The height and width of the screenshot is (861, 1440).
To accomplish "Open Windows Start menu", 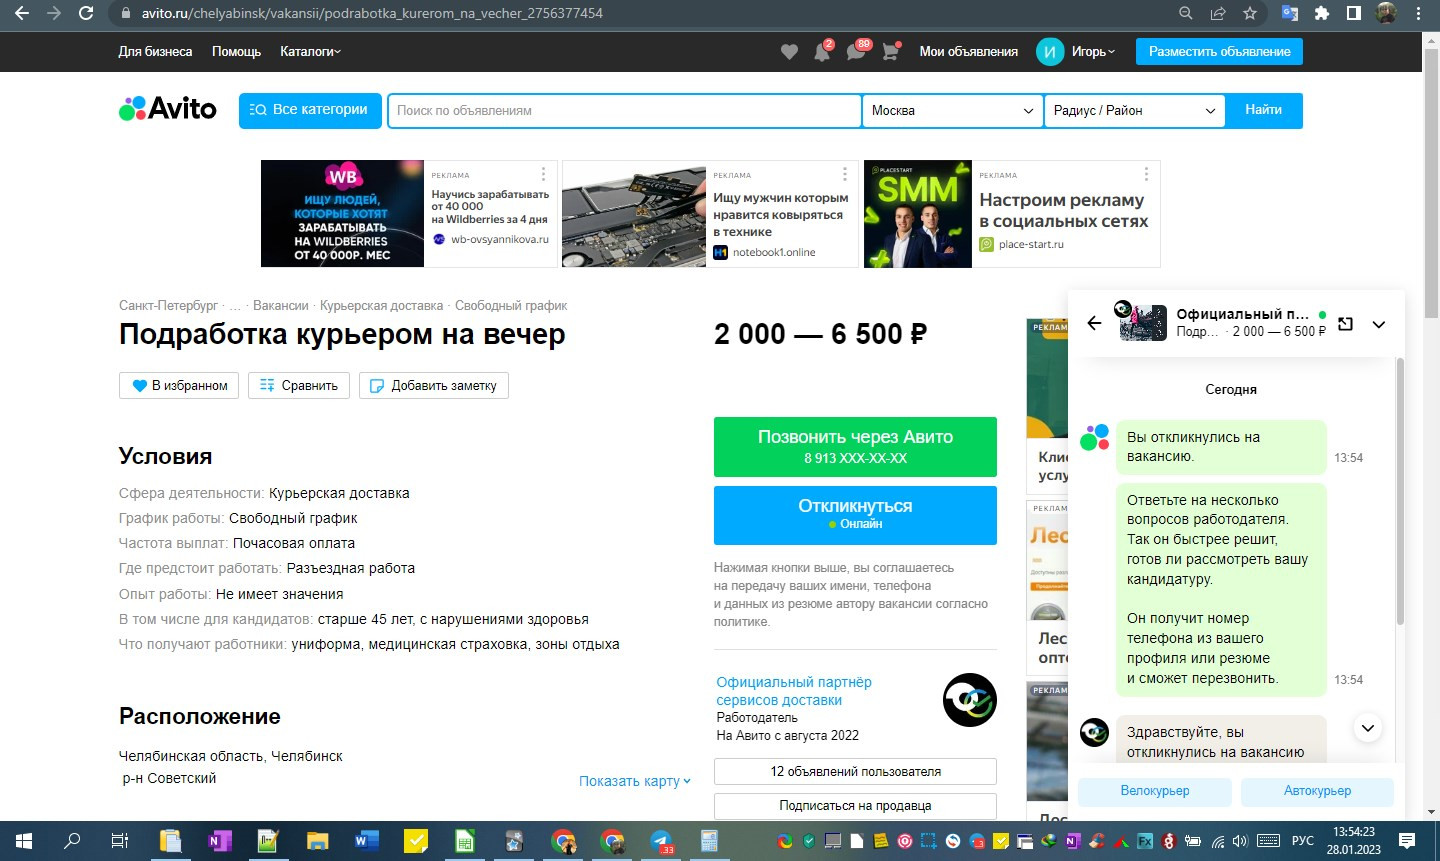I will [24, 841].
